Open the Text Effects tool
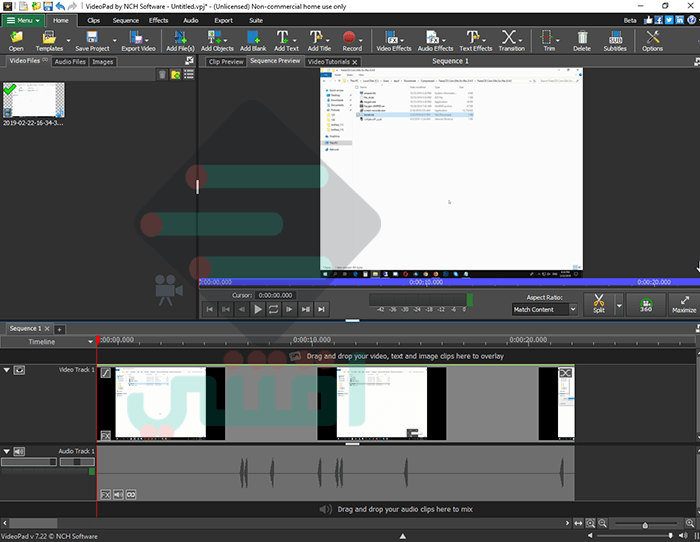The width and height of the screenshot is (700, 542). [x=475, y=41]
